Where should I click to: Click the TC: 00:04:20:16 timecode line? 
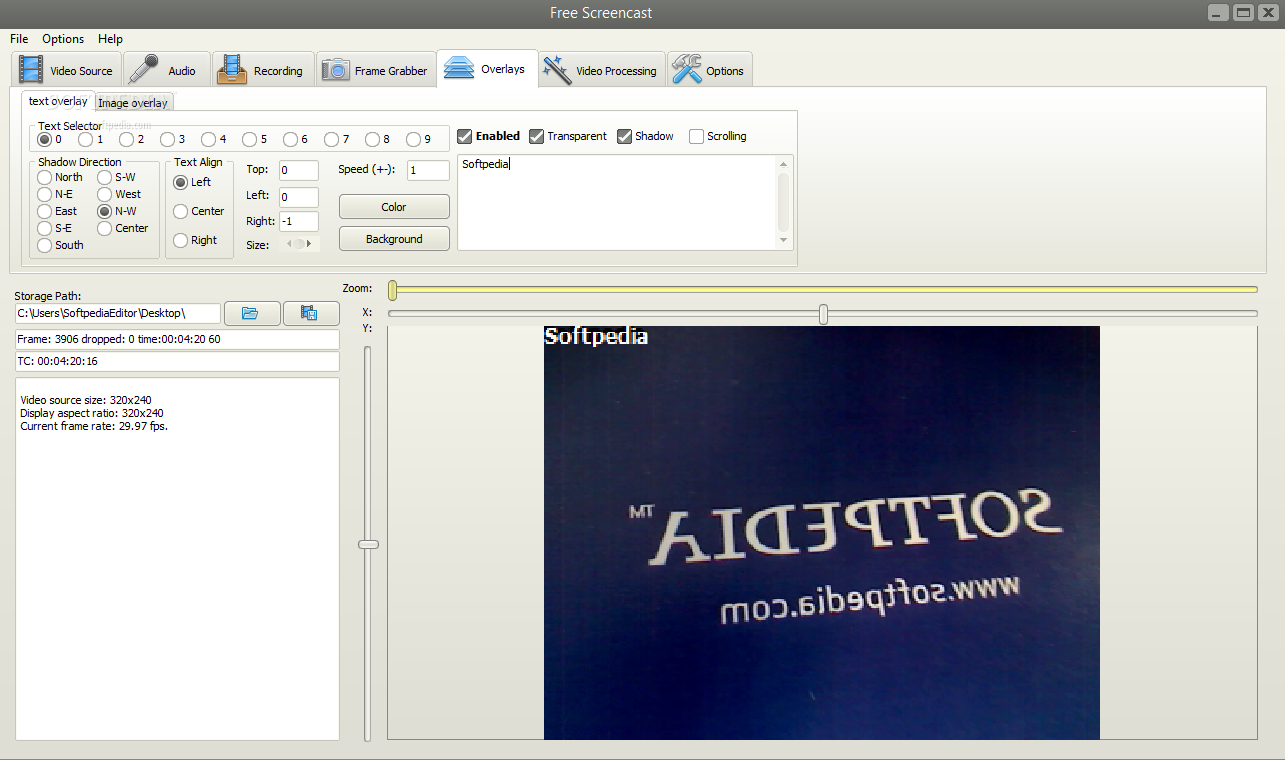pos(177,361)
